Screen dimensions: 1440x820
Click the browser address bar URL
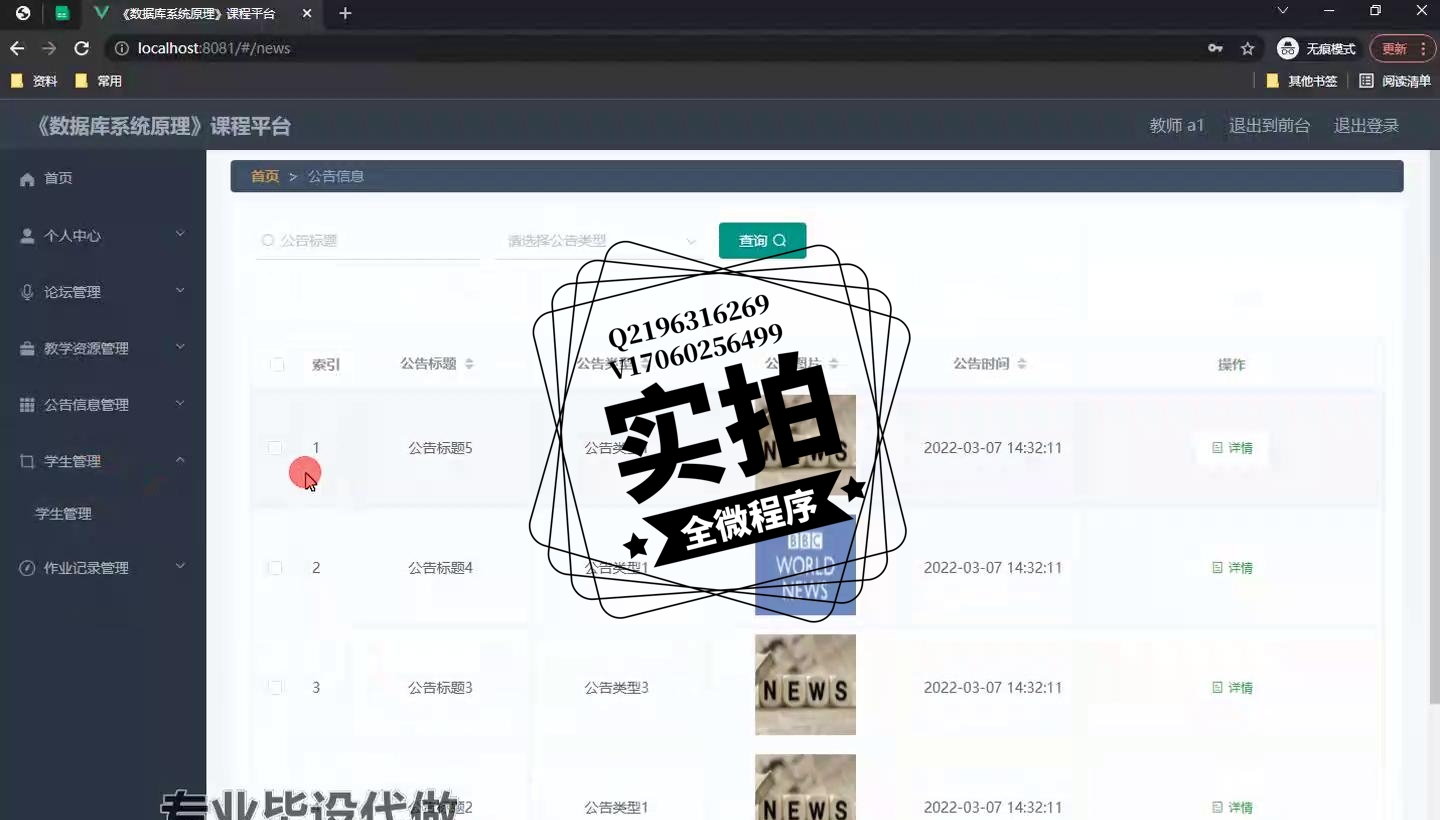click(214, 48)
